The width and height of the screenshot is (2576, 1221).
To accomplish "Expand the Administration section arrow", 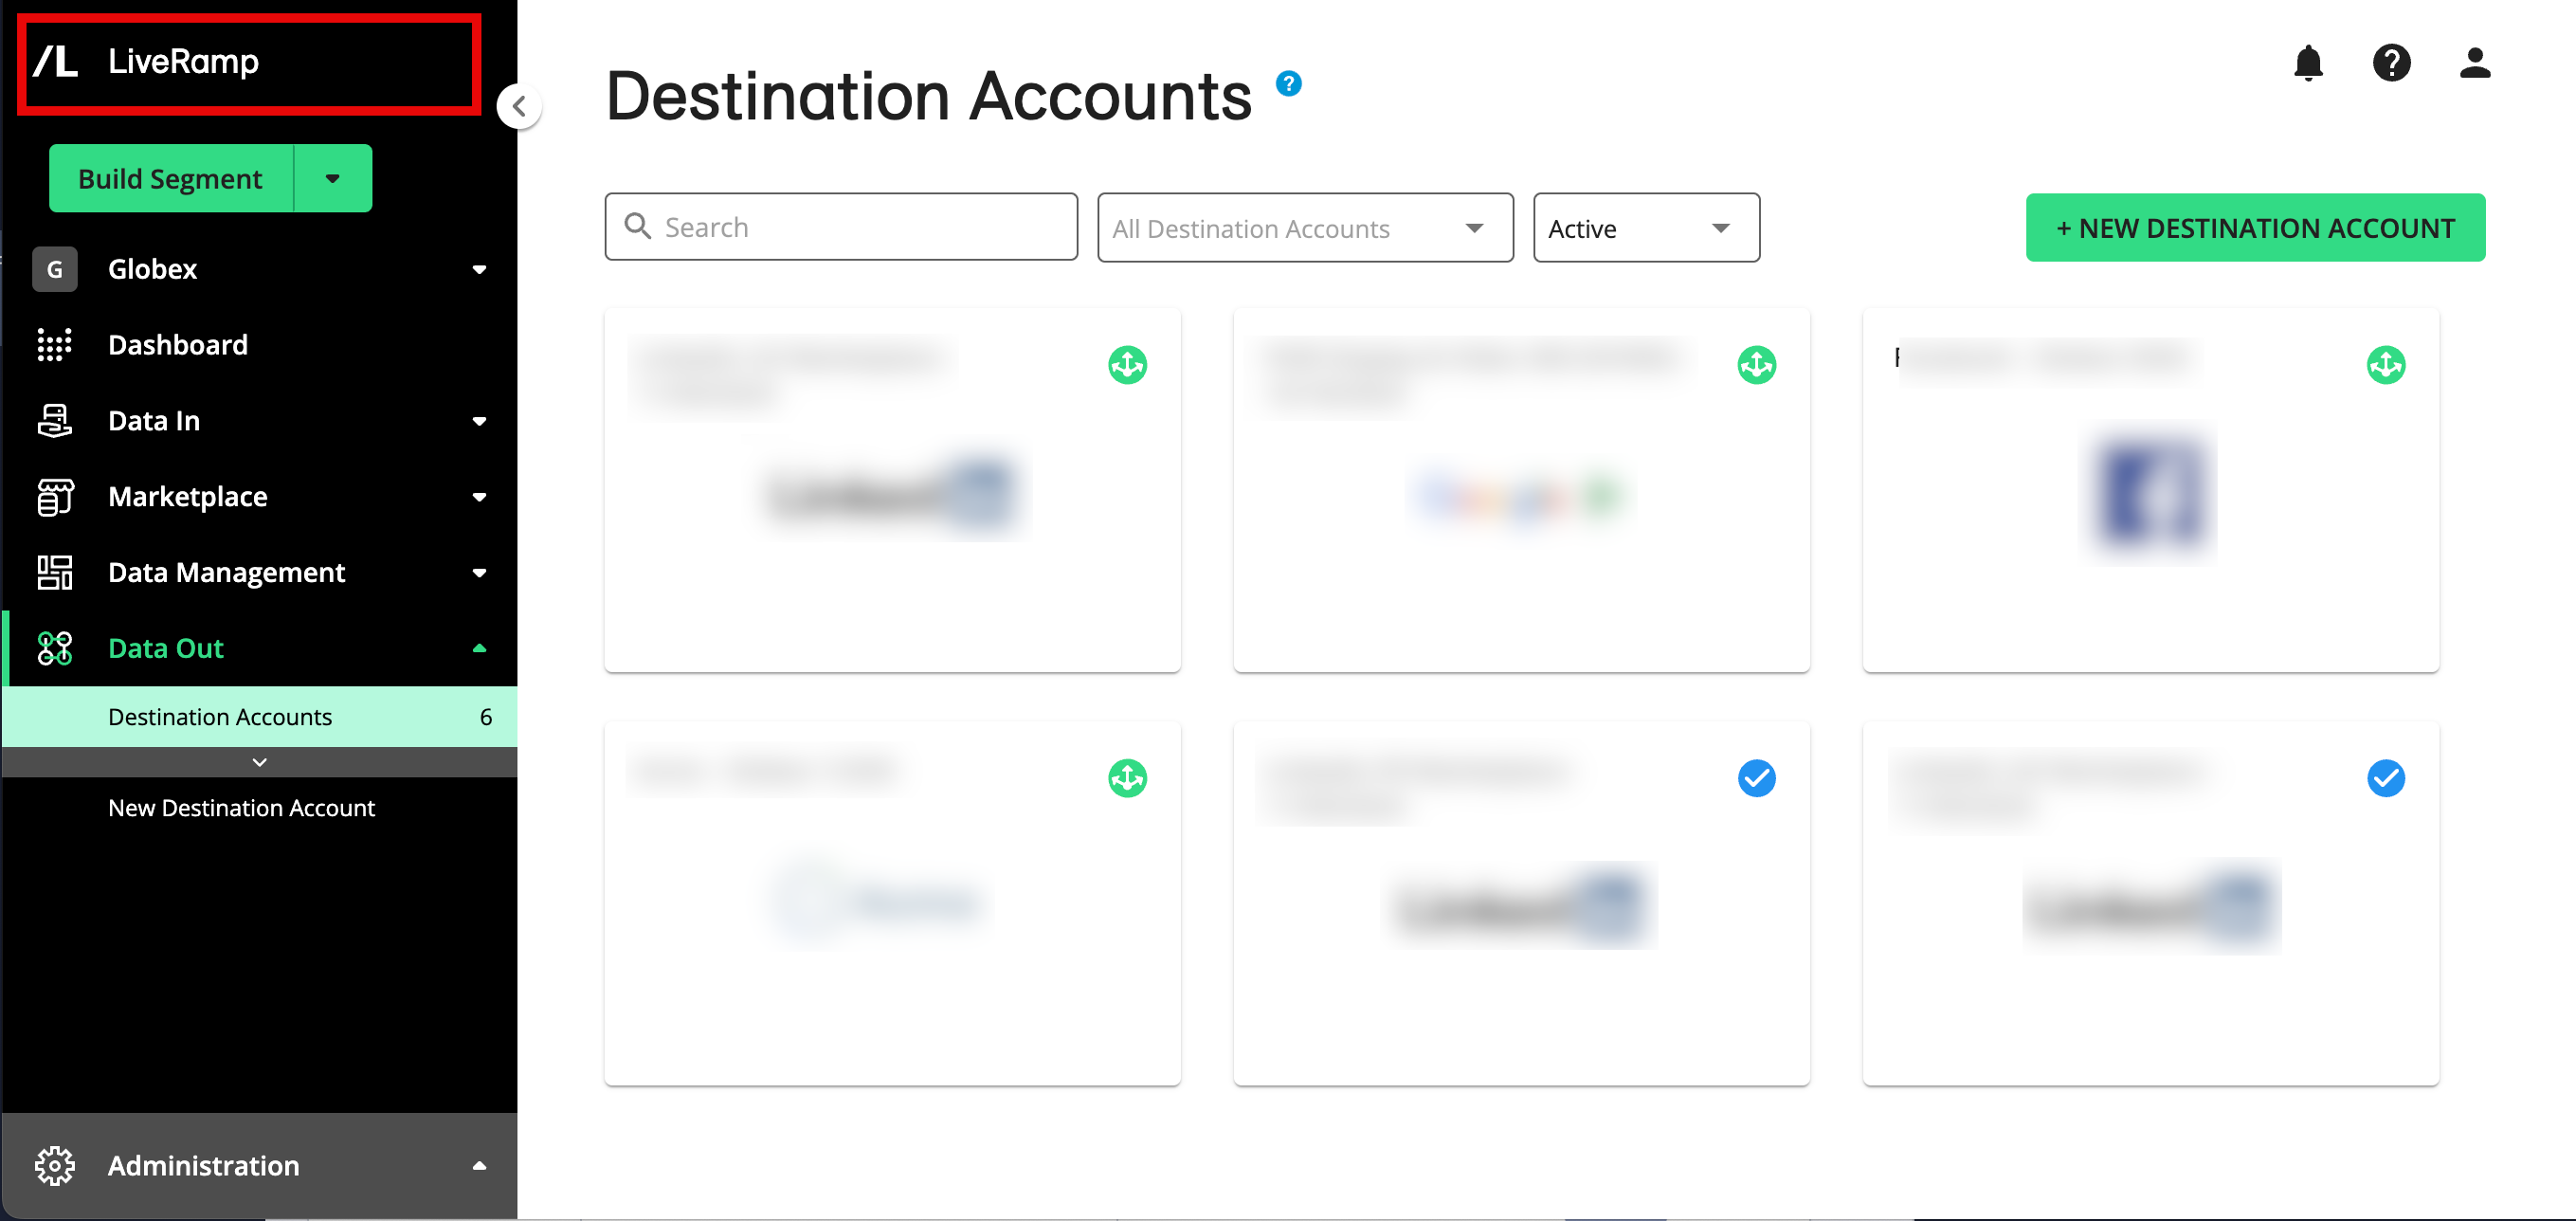I will coord(479,1166).
